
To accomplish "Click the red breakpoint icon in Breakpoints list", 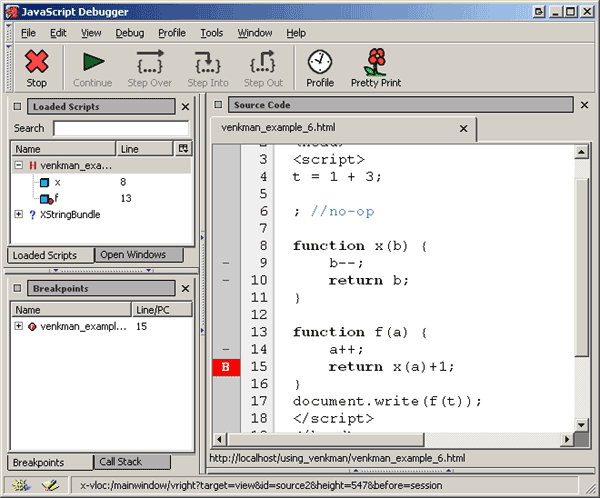I will (x=32, y=327).
